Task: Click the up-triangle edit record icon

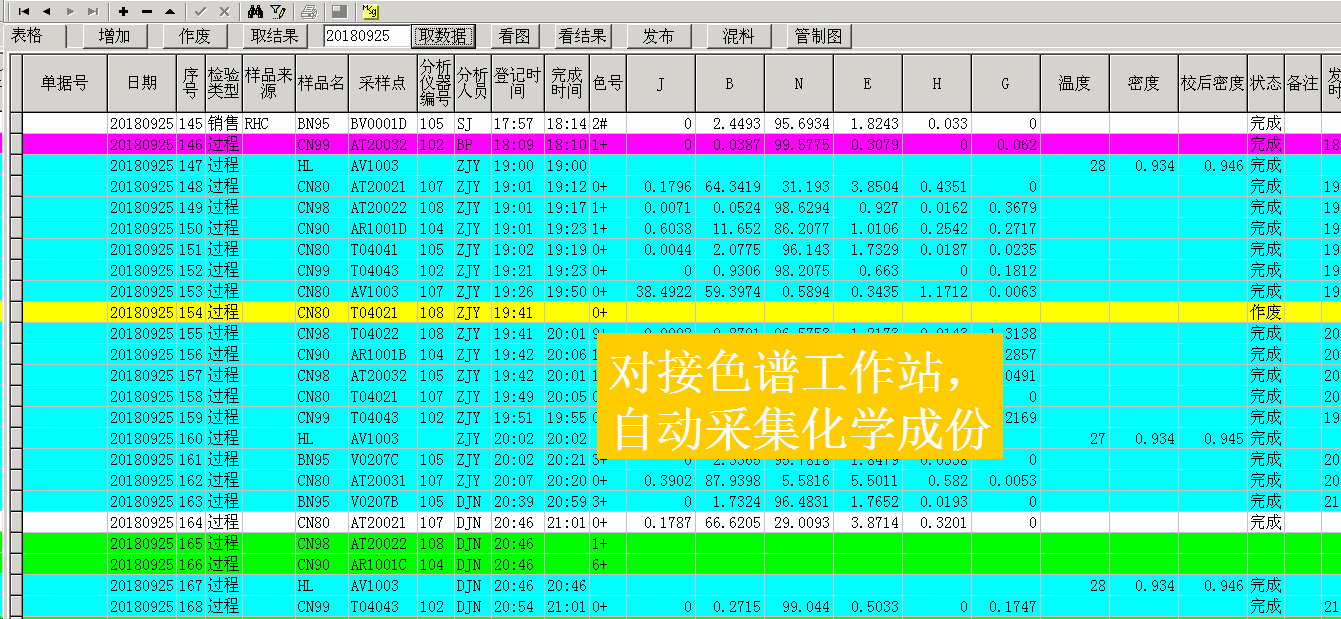Action: [x=170, y=11]
